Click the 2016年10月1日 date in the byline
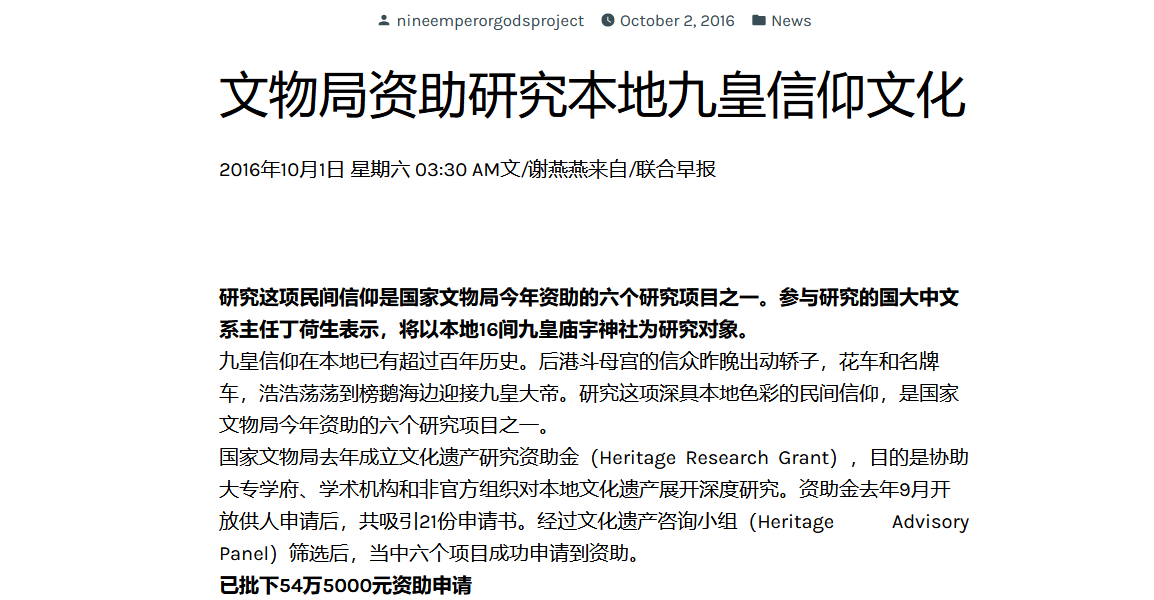 click(x=281, y=169)
